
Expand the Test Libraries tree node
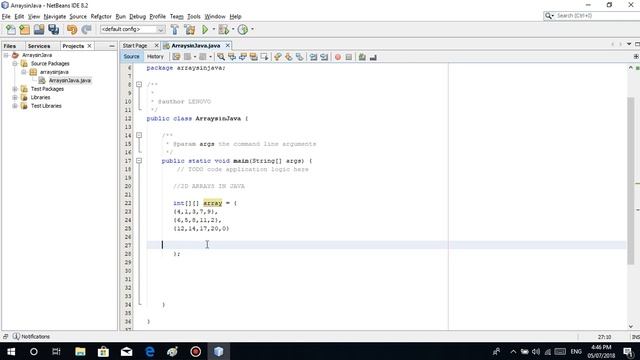pyautogui.click(x=15, y=106)
